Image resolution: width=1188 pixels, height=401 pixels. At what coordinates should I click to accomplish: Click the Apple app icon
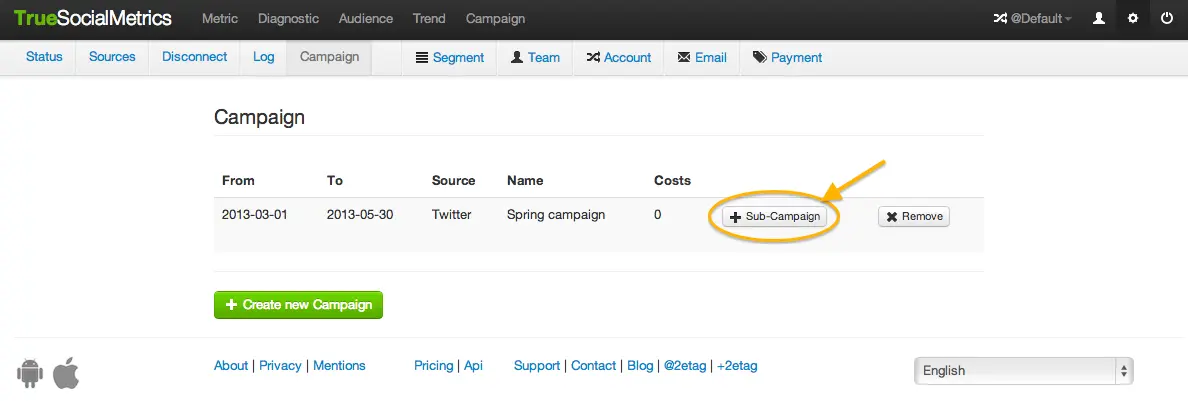pos(66,372)
